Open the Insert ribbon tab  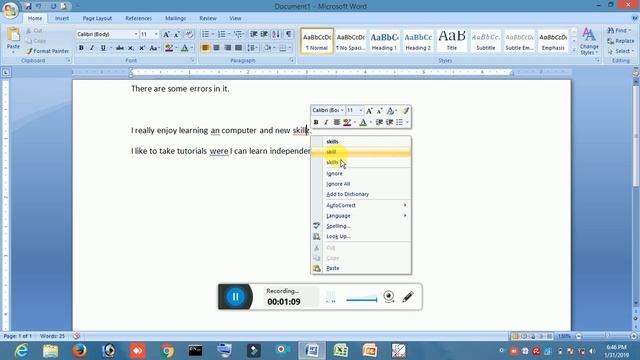pos(62,18)
